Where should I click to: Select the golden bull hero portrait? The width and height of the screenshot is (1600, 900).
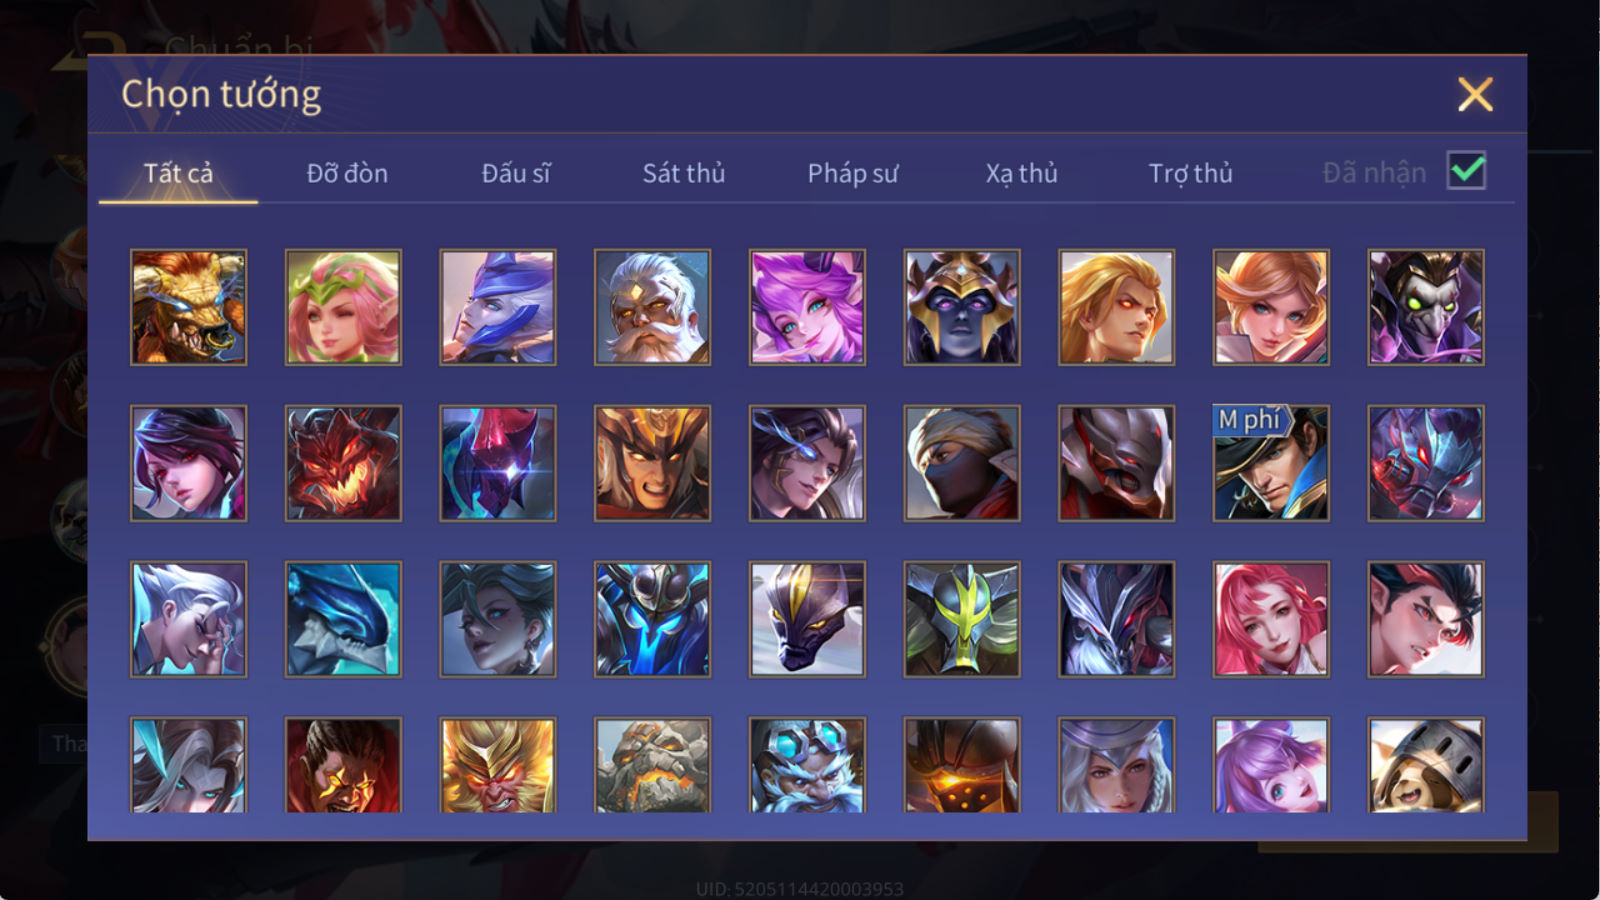188,307
